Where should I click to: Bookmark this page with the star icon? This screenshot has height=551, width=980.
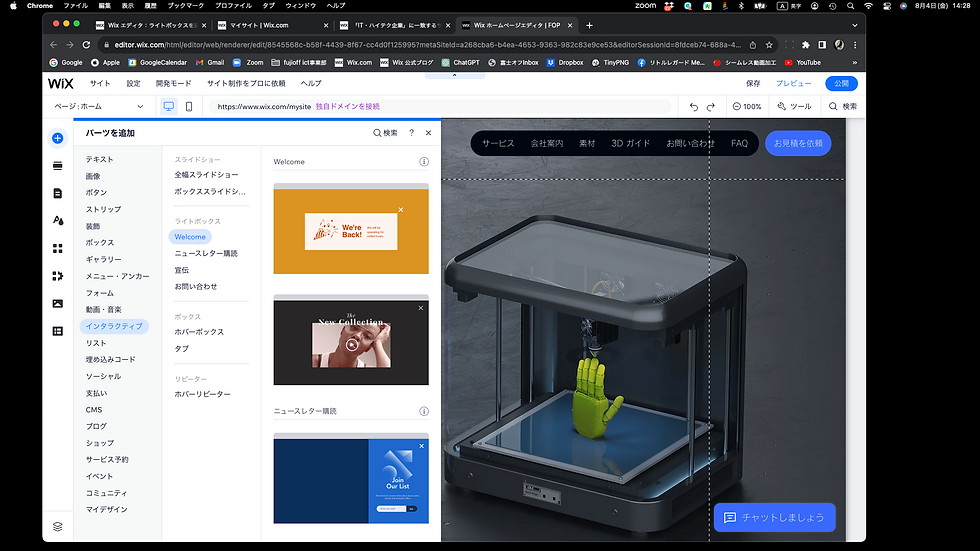(769, 45)
